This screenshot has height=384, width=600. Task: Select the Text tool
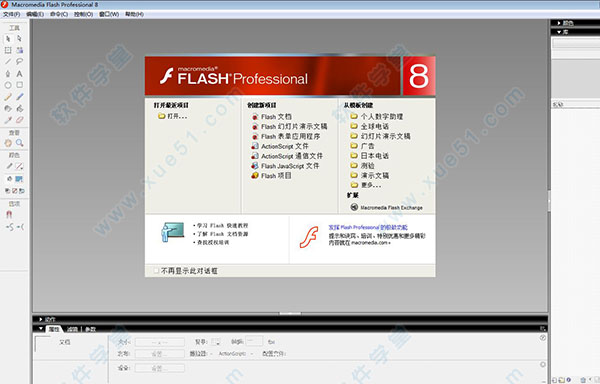coord(20,73)
